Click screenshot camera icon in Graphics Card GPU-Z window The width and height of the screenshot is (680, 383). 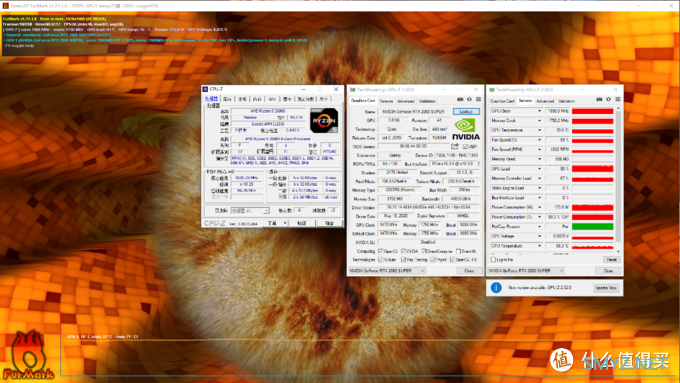(460, 100)
